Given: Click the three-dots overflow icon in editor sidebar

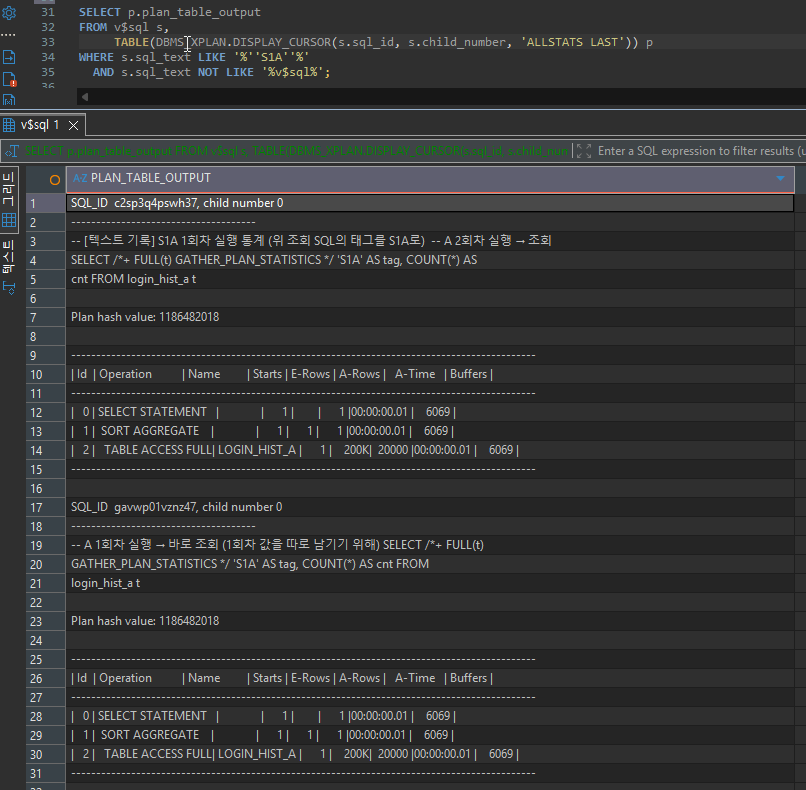Looking at the screenshot, I should pyautogui.click(x=8, y=35).
